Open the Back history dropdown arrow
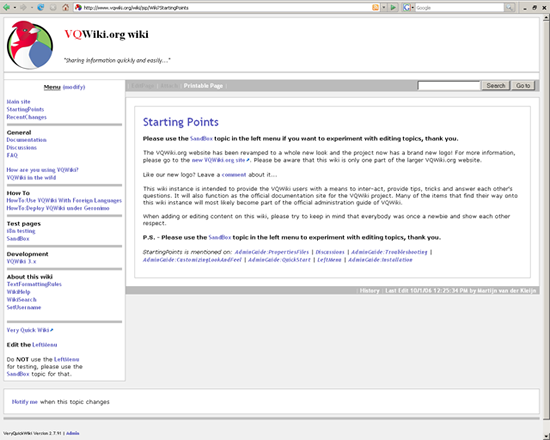 coord(14,7)
